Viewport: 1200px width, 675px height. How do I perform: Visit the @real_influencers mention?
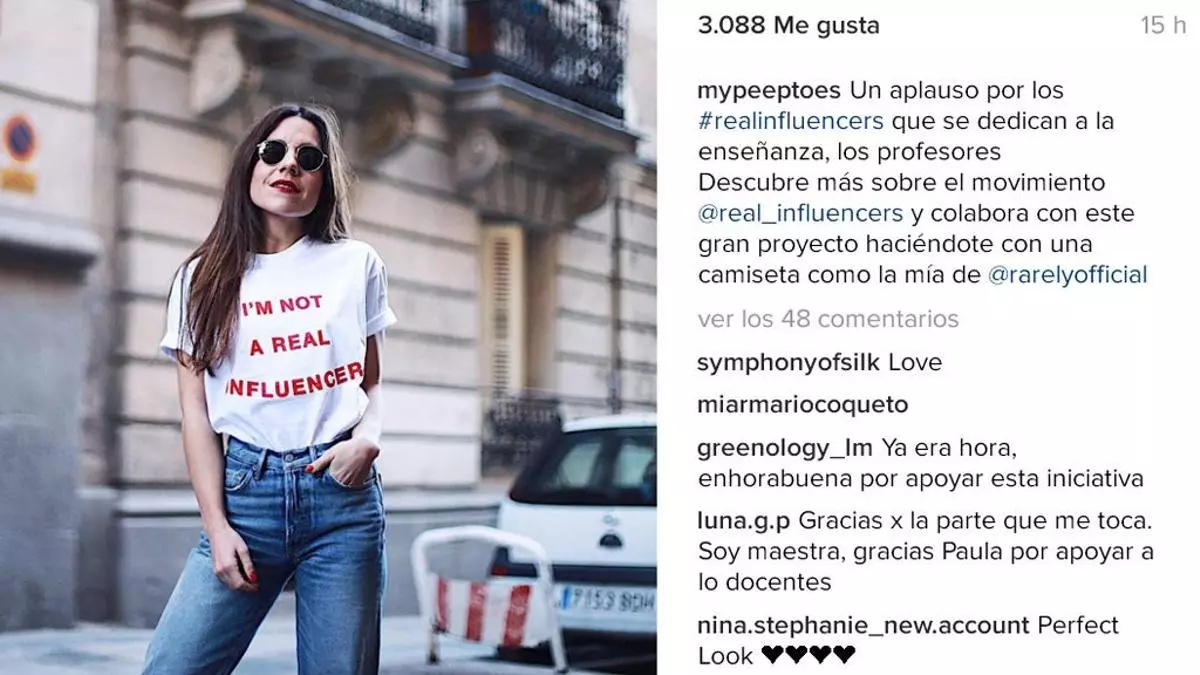coord(800,214)
